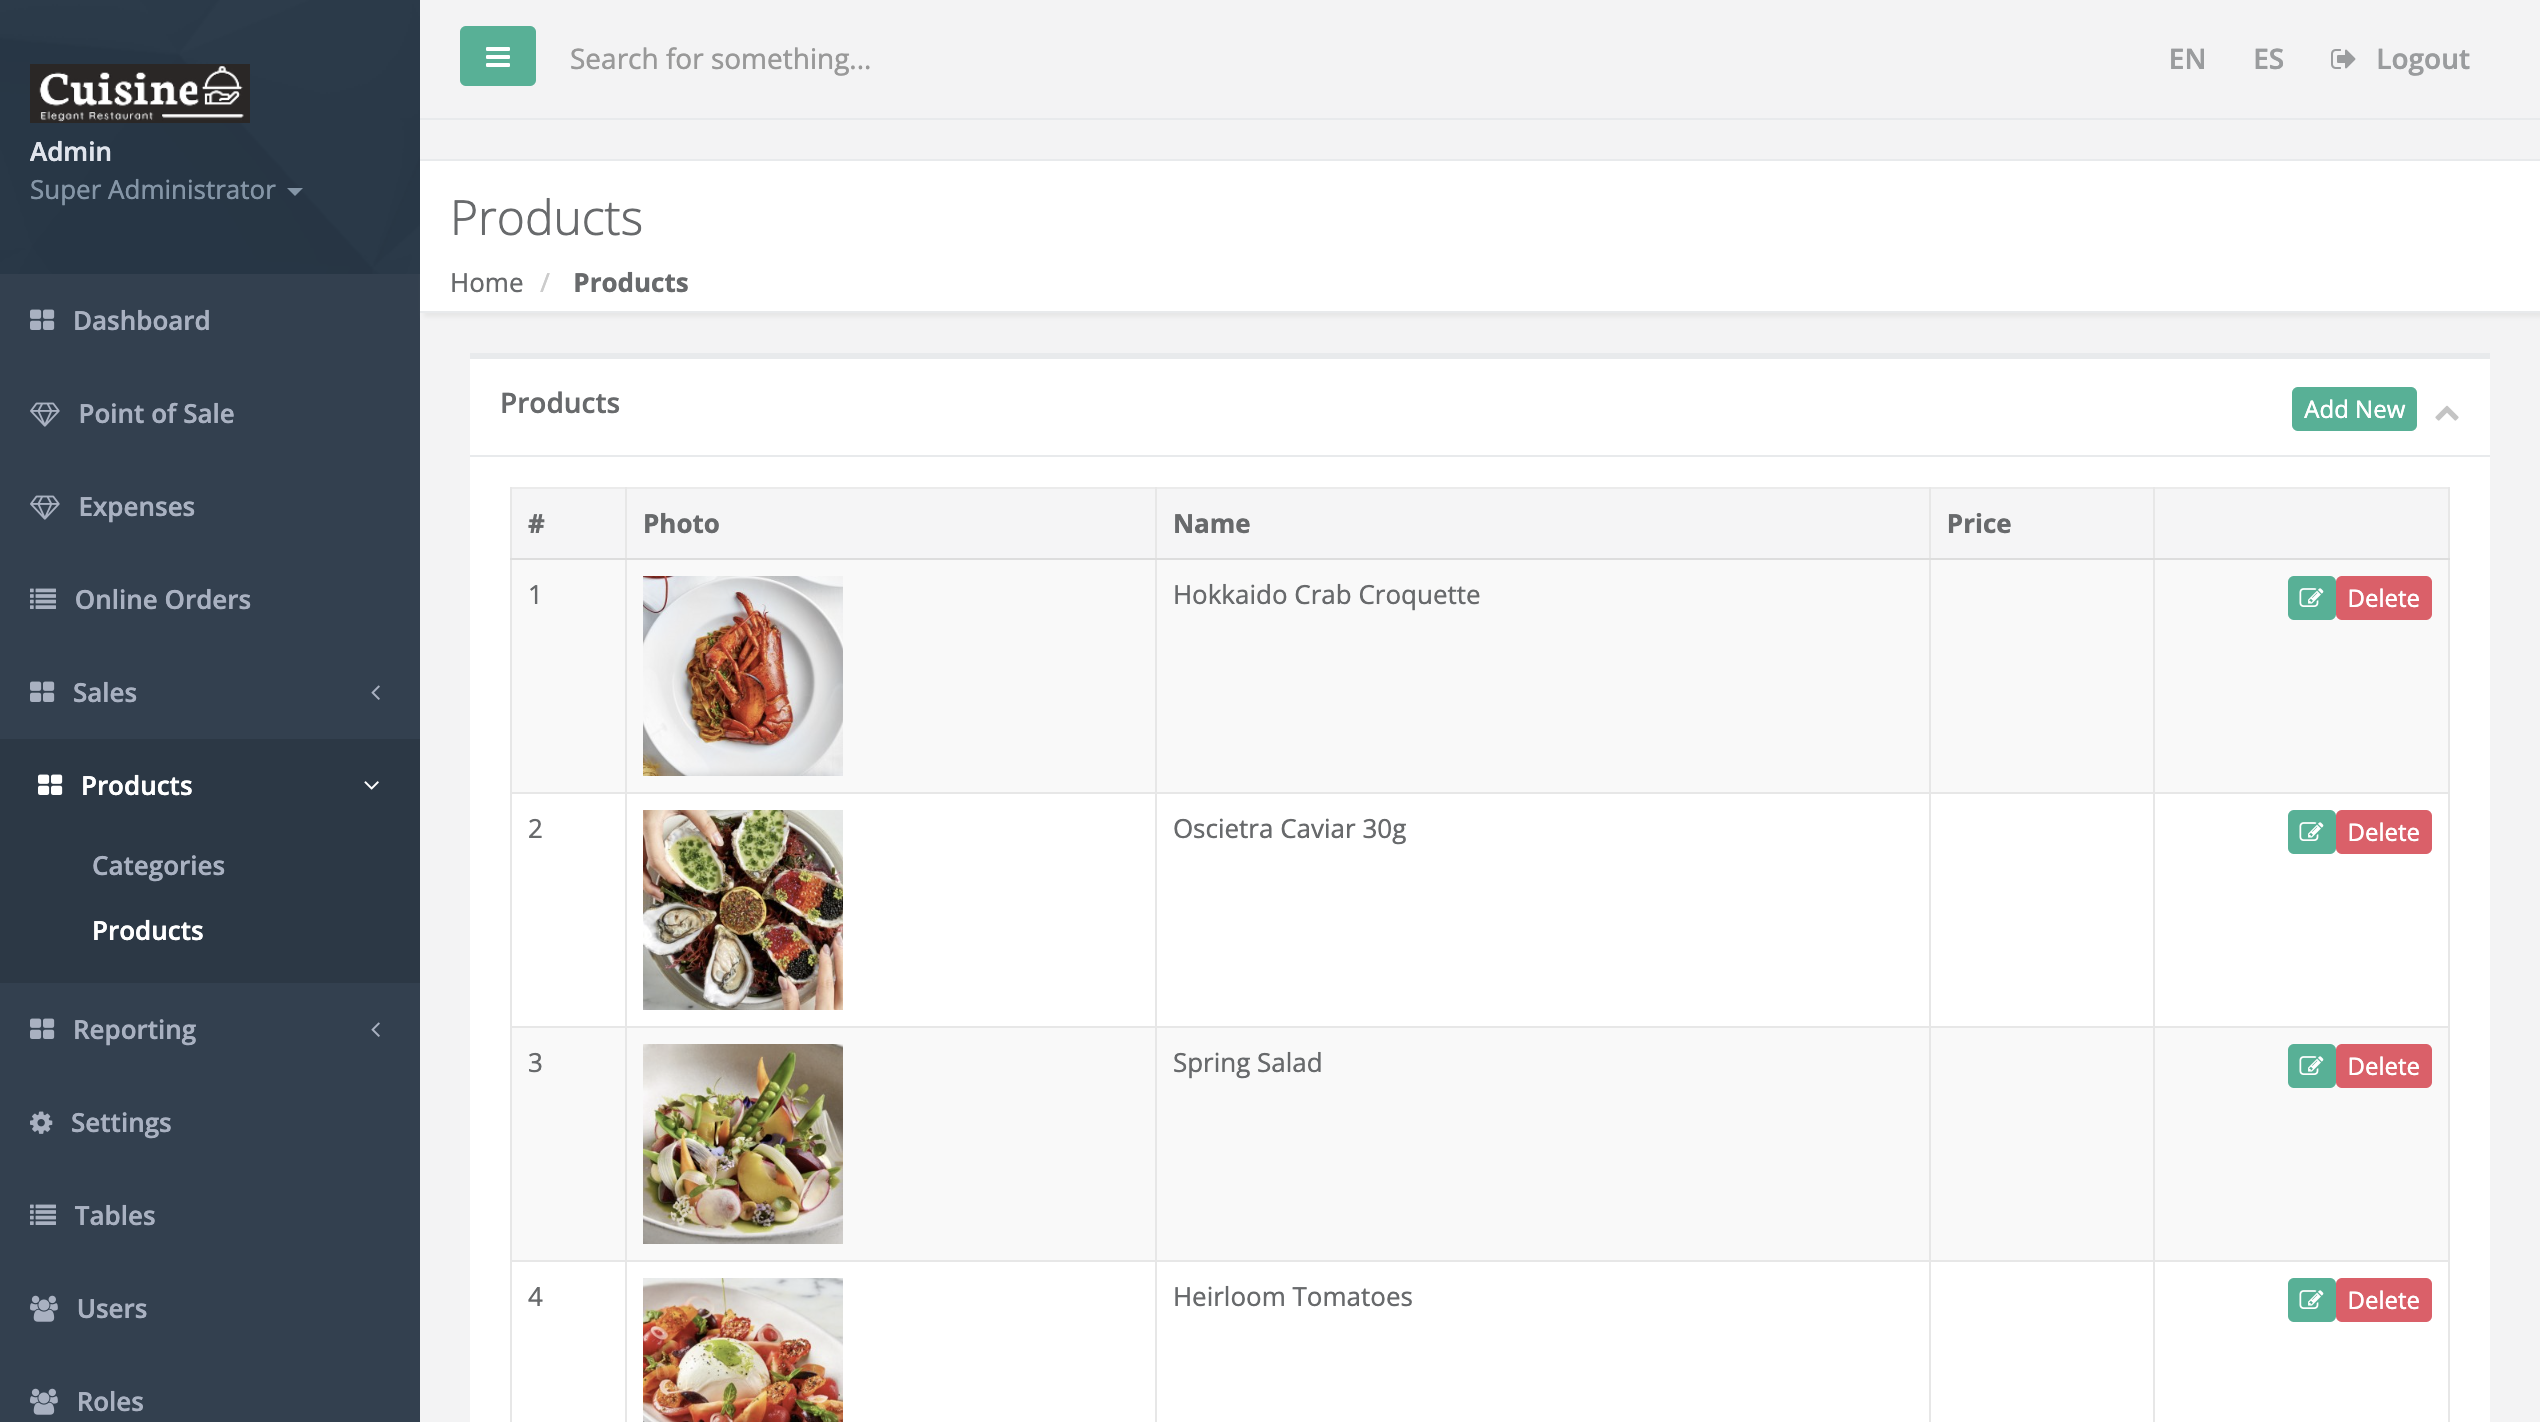Collapse the Products panel with the chevron
Image resolution: width=2540 pixels, height=1422 pixels.
pos(2447,412)
